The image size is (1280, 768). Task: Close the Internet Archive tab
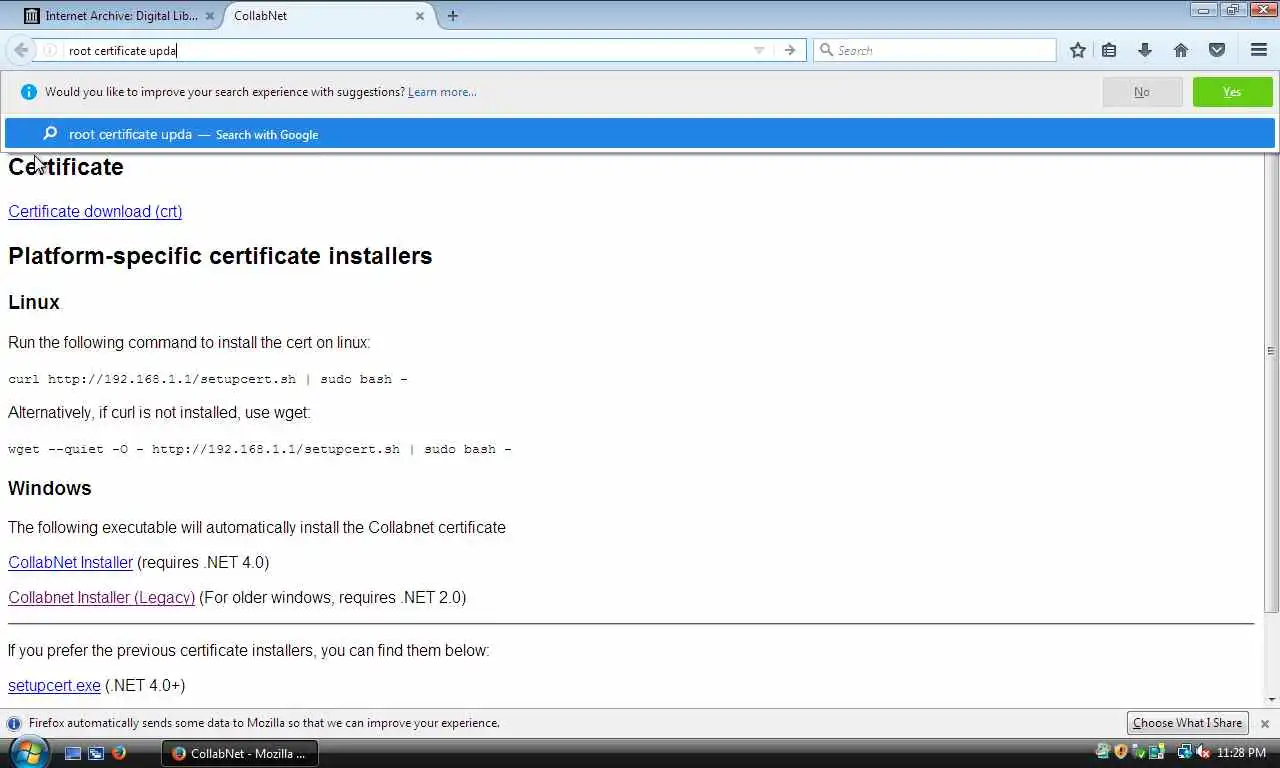(x=210, y=16)
